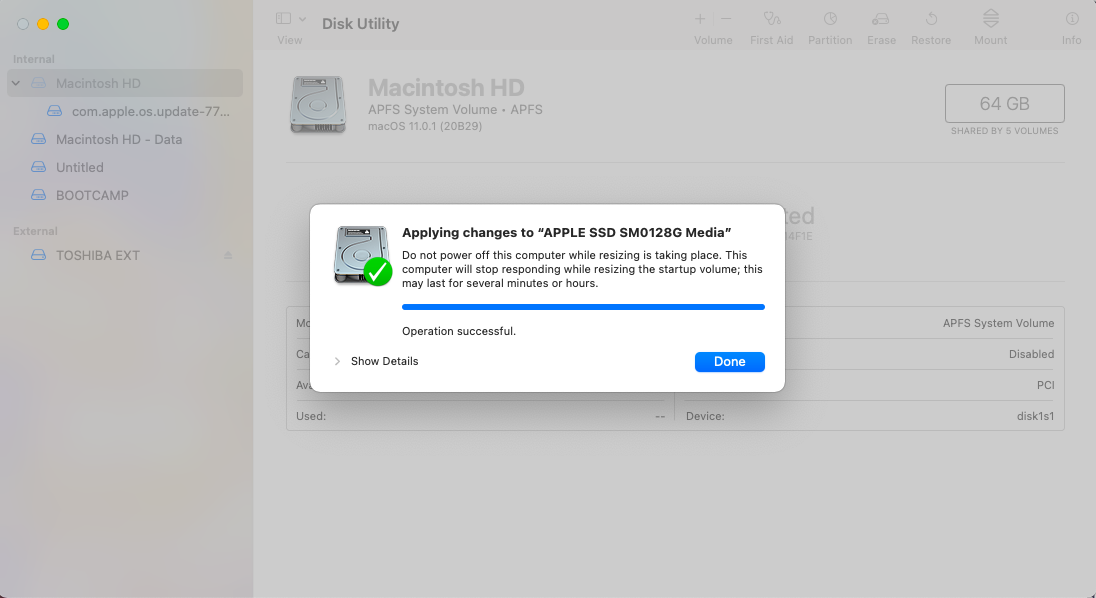
Task: Toggle the sidebar View icon
Action: (283, 18)
